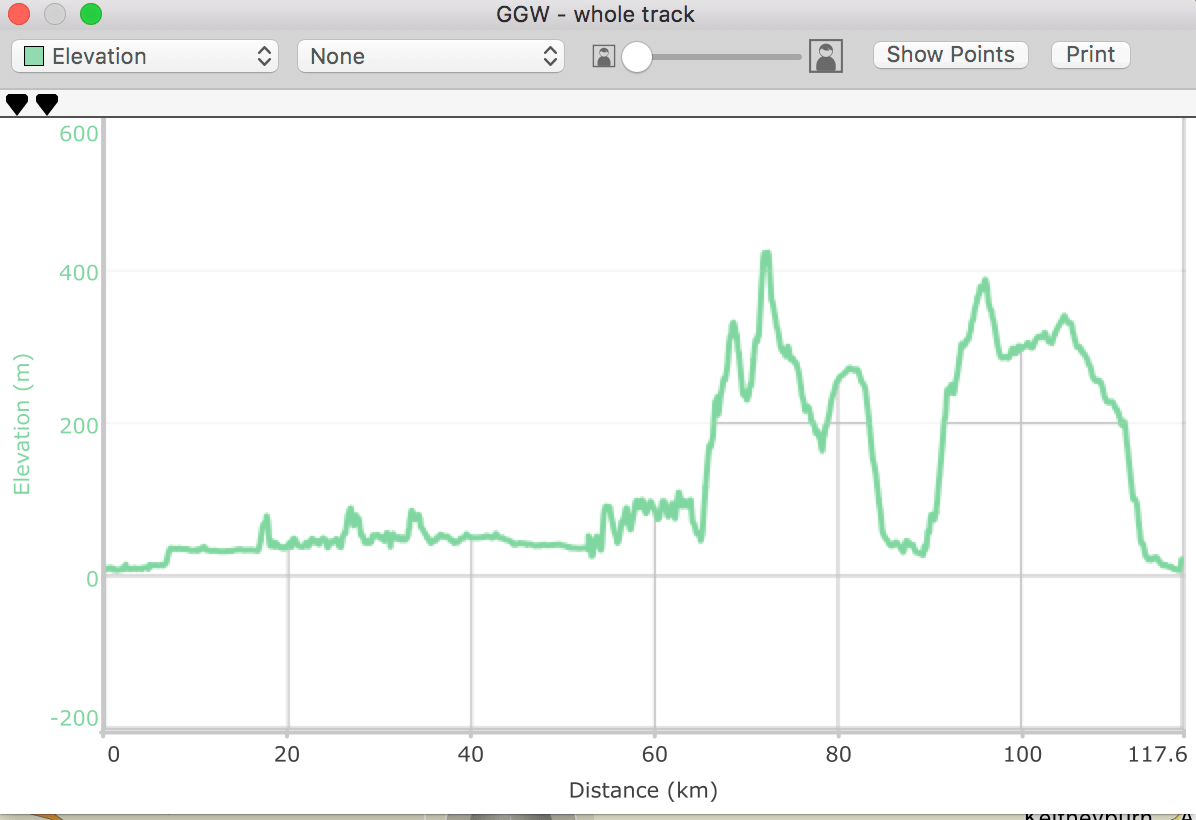Minimize the window with the yellow button
The height and width of the screenshot is (820, 1196).
tap(55, 14)
